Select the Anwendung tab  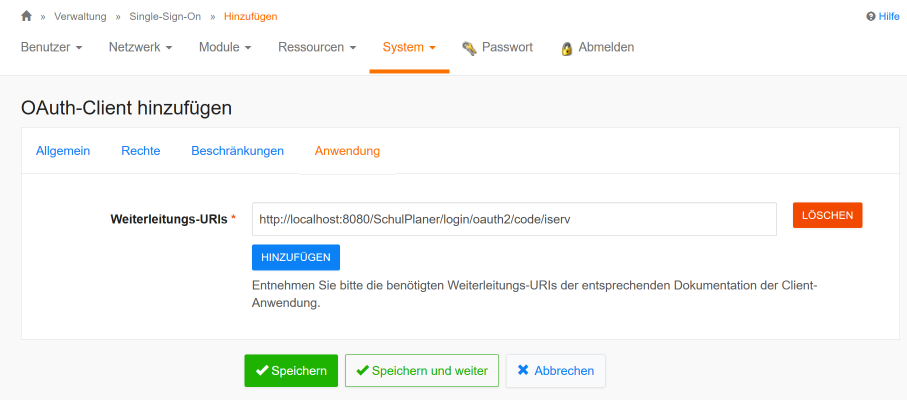347,151
